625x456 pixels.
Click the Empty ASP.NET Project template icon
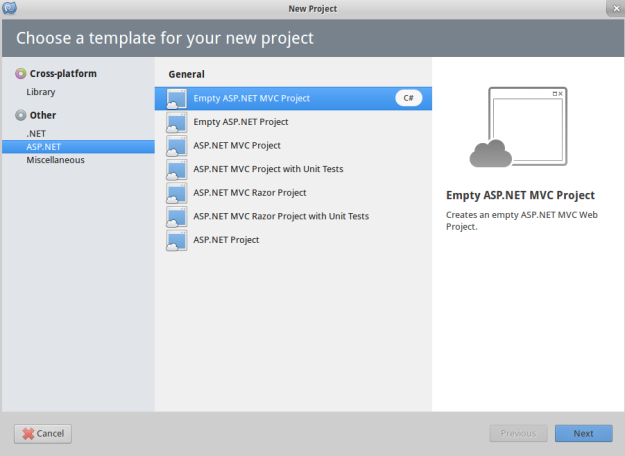(x=175, y=122)
